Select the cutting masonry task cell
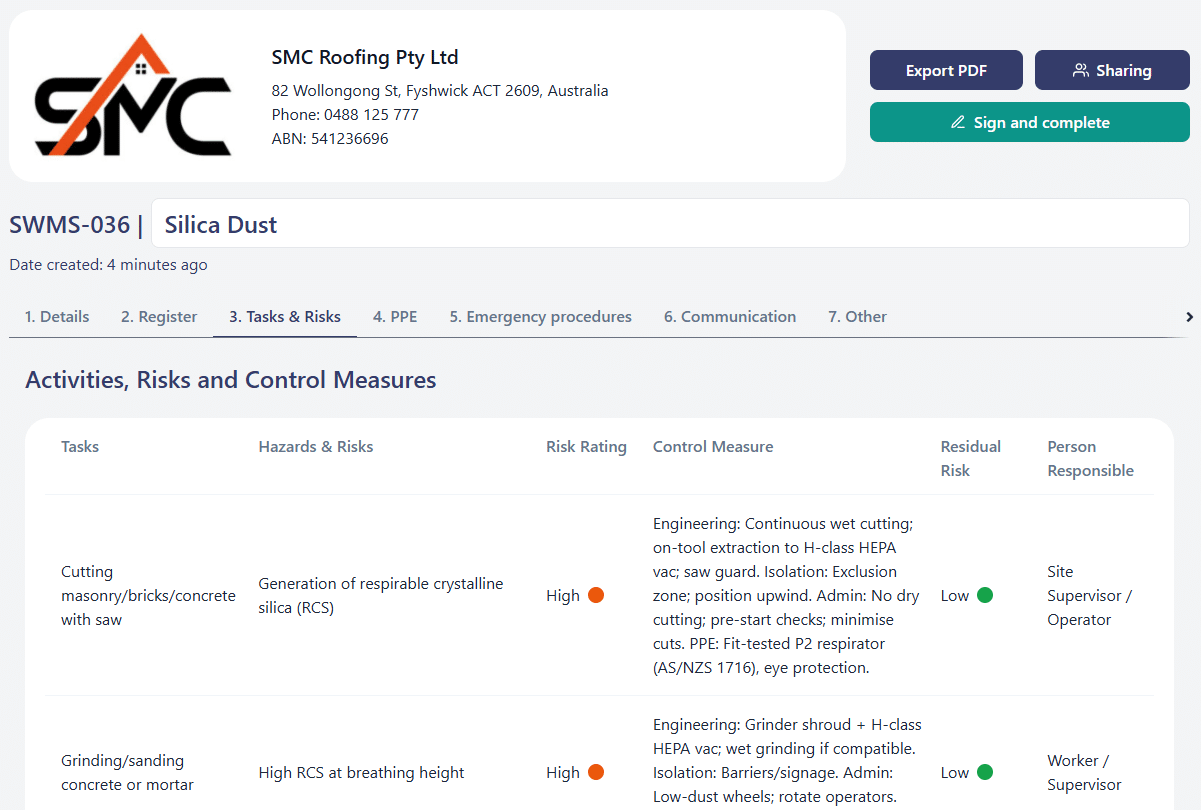Image resolution: width=1201 pixels, height=810 pixels. 148,595
